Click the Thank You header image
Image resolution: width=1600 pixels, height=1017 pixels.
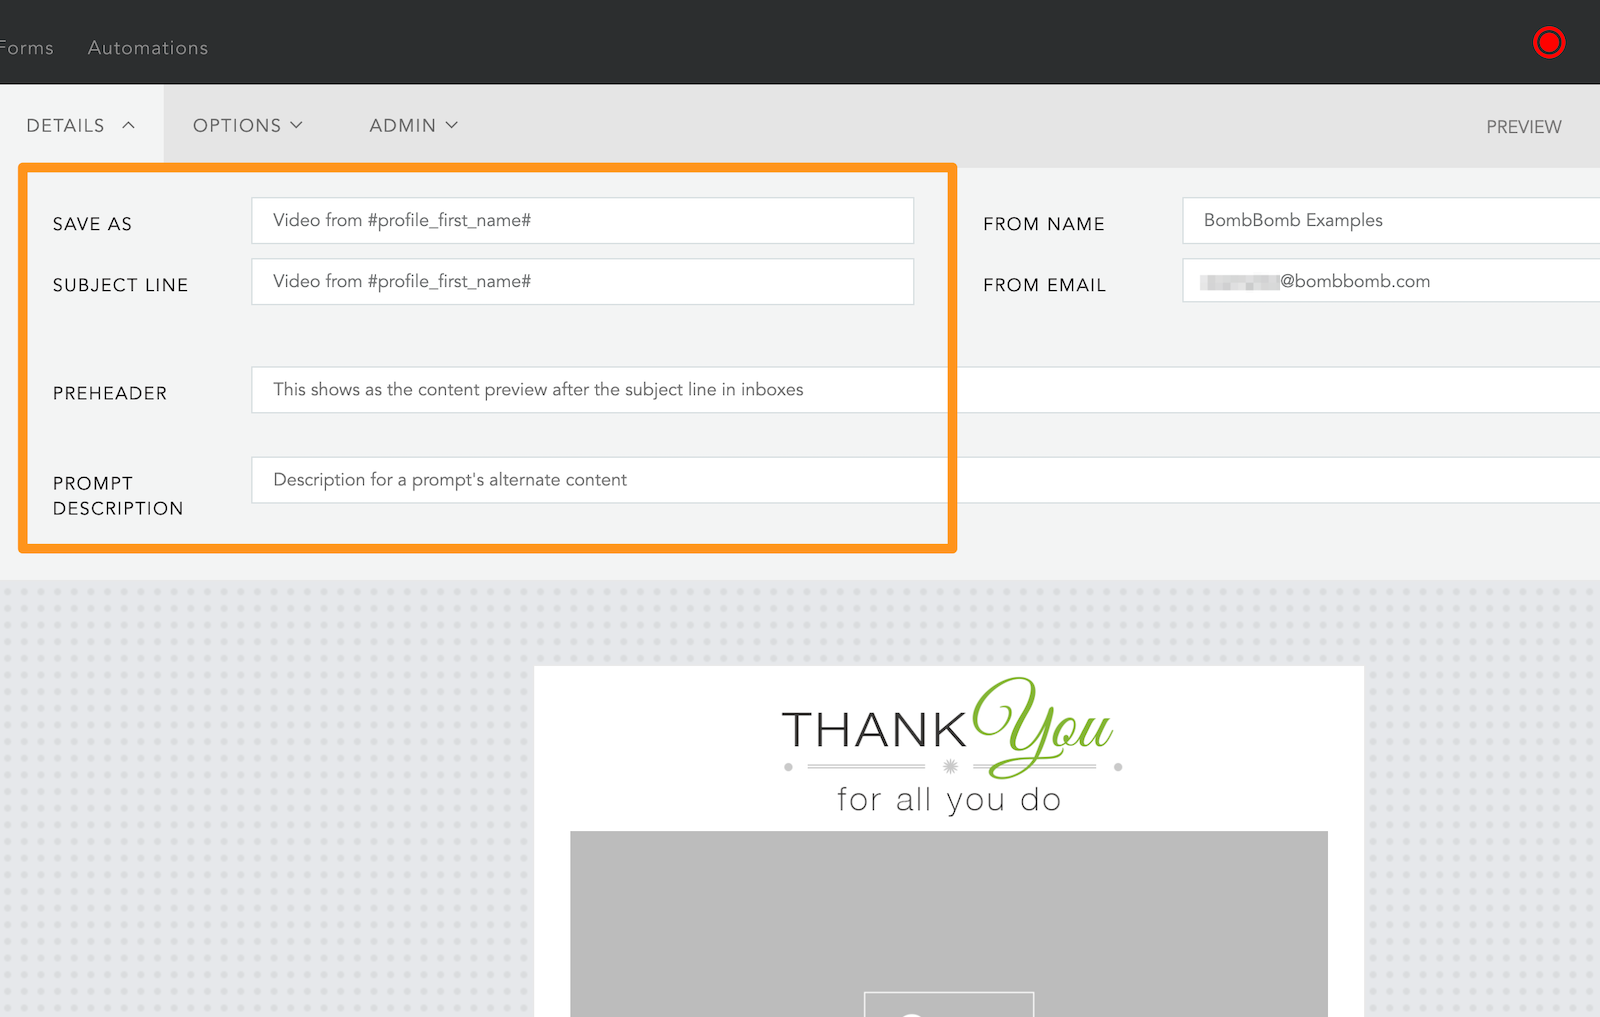click(x=949, y=746)
